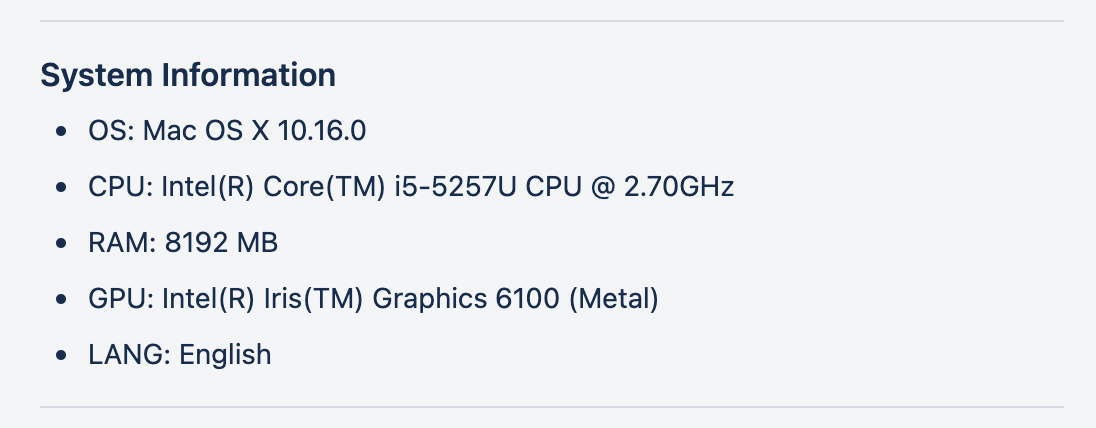Click the bullet point beside the RAM entry
Screen dimensions: 1096x428
pyautogui.click(x=63, y=243)
